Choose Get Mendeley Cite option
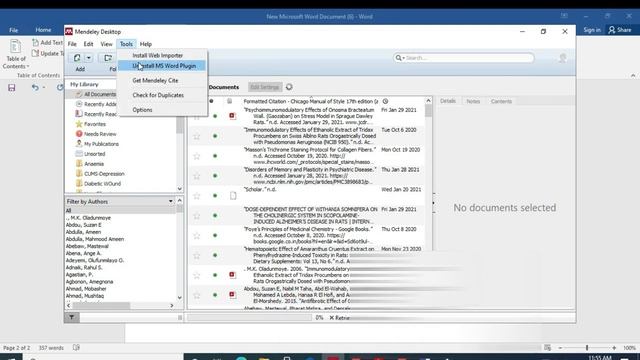This screenshot has height=360, width=640. tap(155, 80)
